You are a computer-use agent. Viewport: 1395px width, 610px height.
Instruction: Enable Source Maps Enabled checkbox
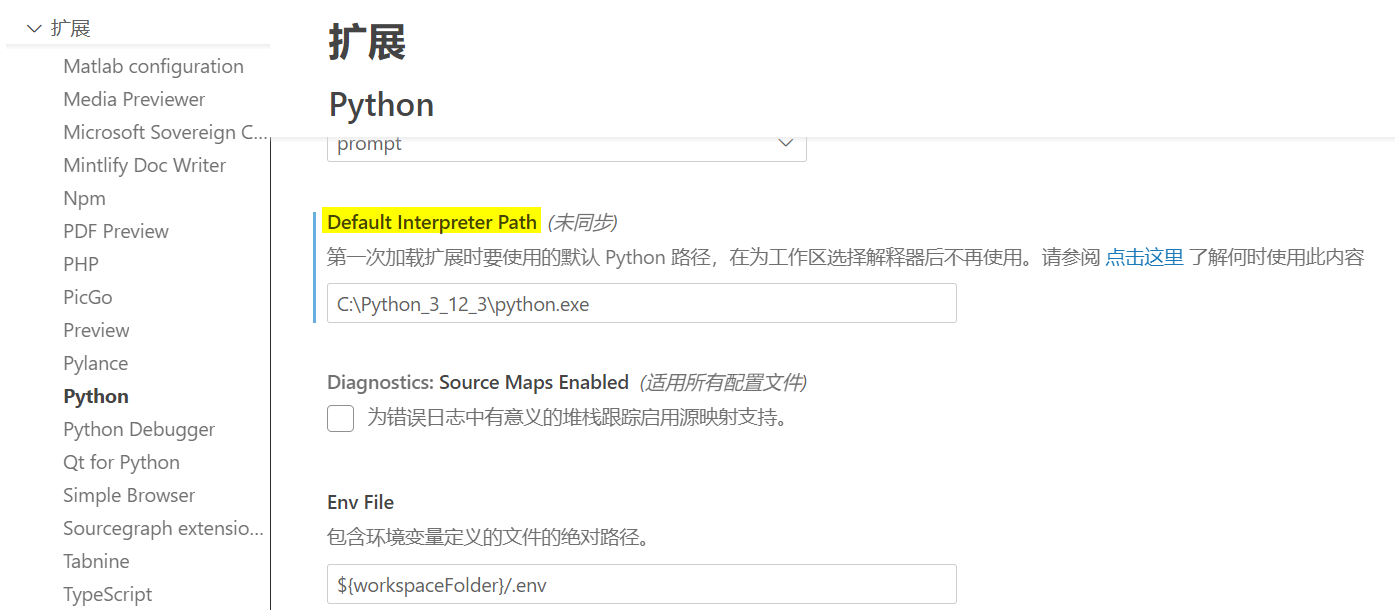(341, 418)
